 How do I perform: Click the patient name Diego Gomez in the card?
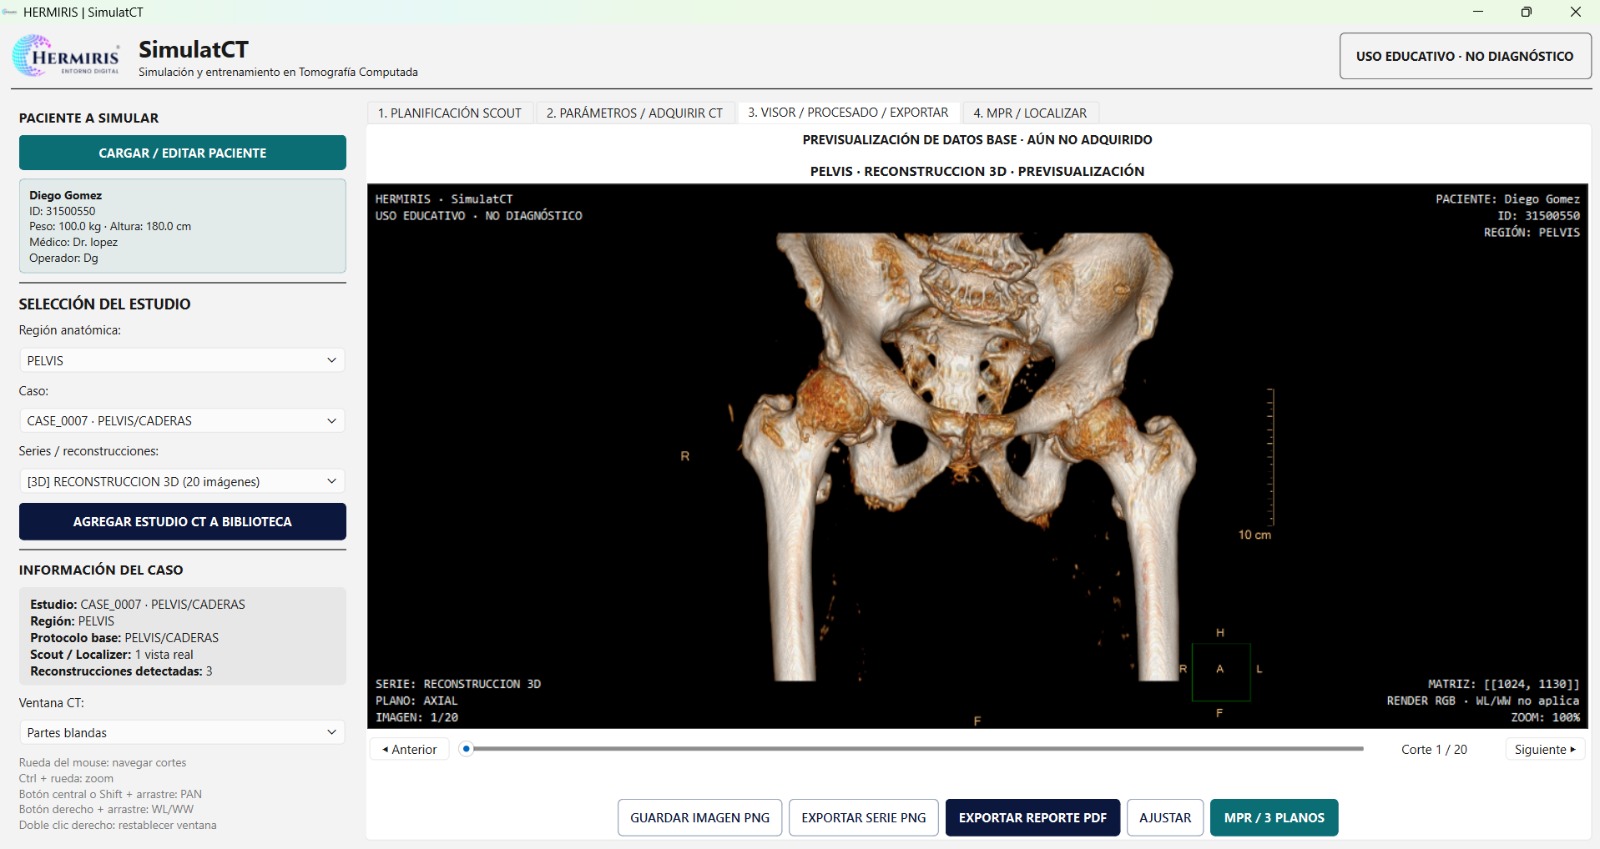tap(66, 195)
